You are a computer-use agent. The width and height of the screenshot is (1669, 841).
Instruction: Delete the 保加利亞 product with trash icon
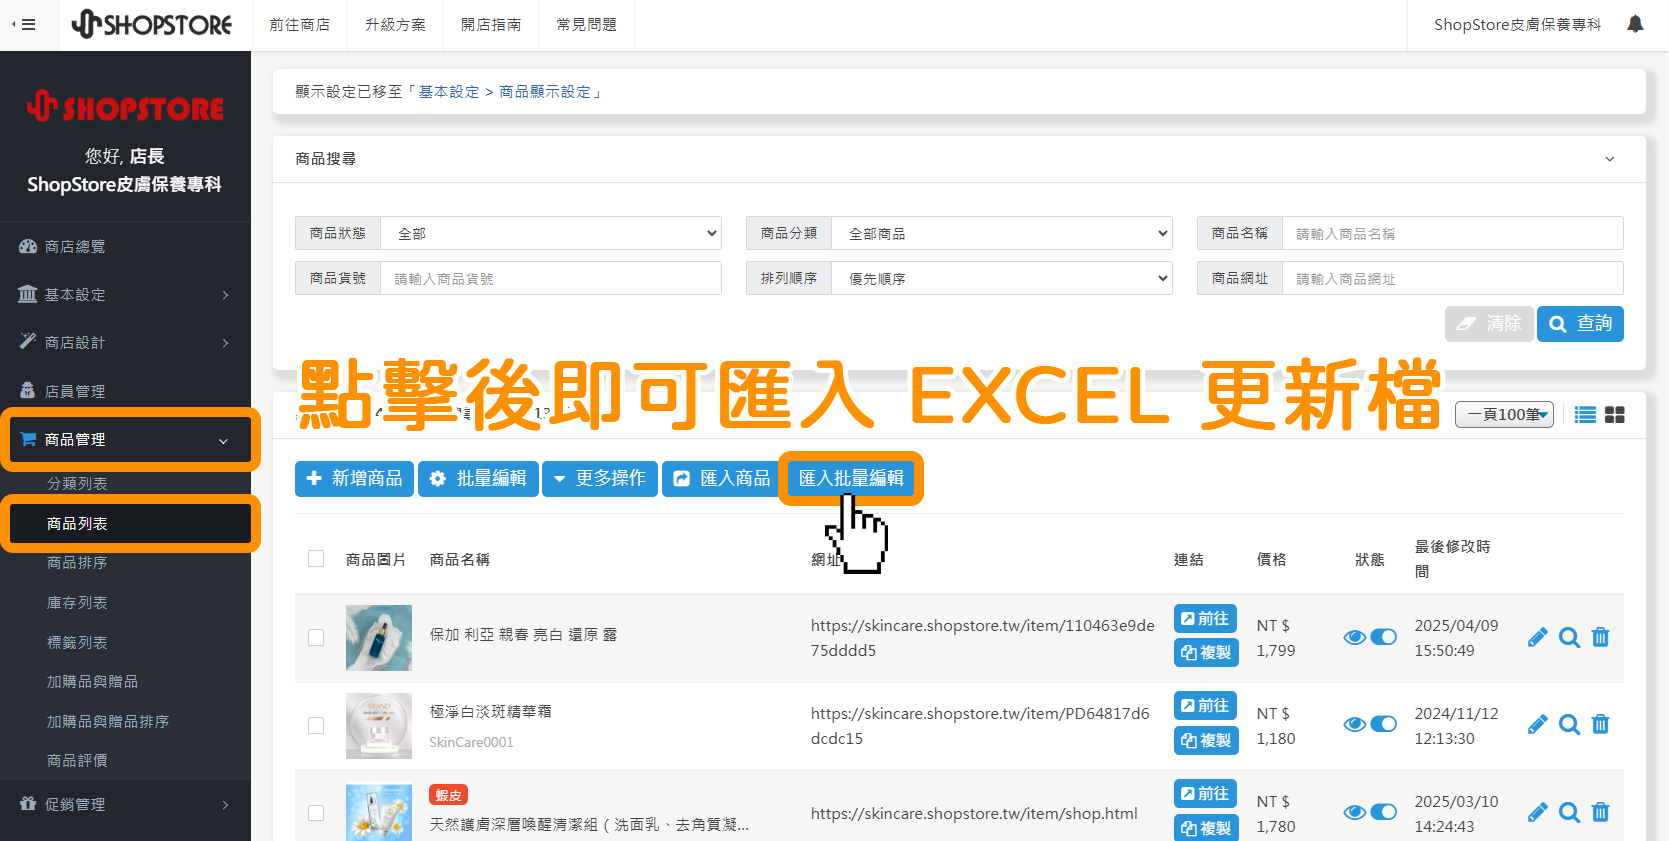tap(1601, 637)
